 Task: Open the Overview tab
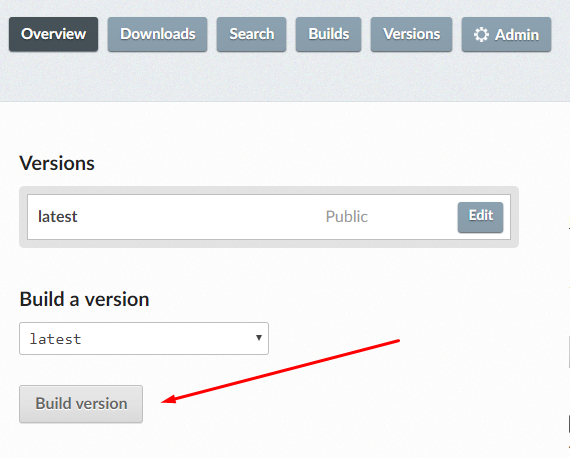(x=53, y=34)
